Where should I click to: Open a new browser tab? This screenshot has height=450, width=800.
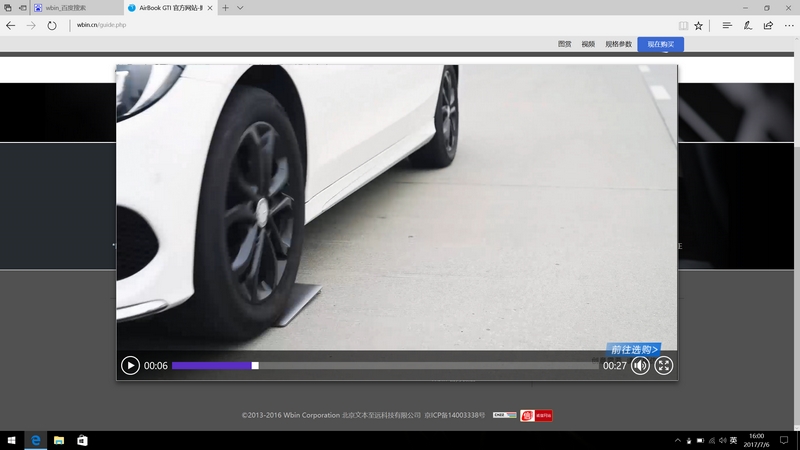225,8
